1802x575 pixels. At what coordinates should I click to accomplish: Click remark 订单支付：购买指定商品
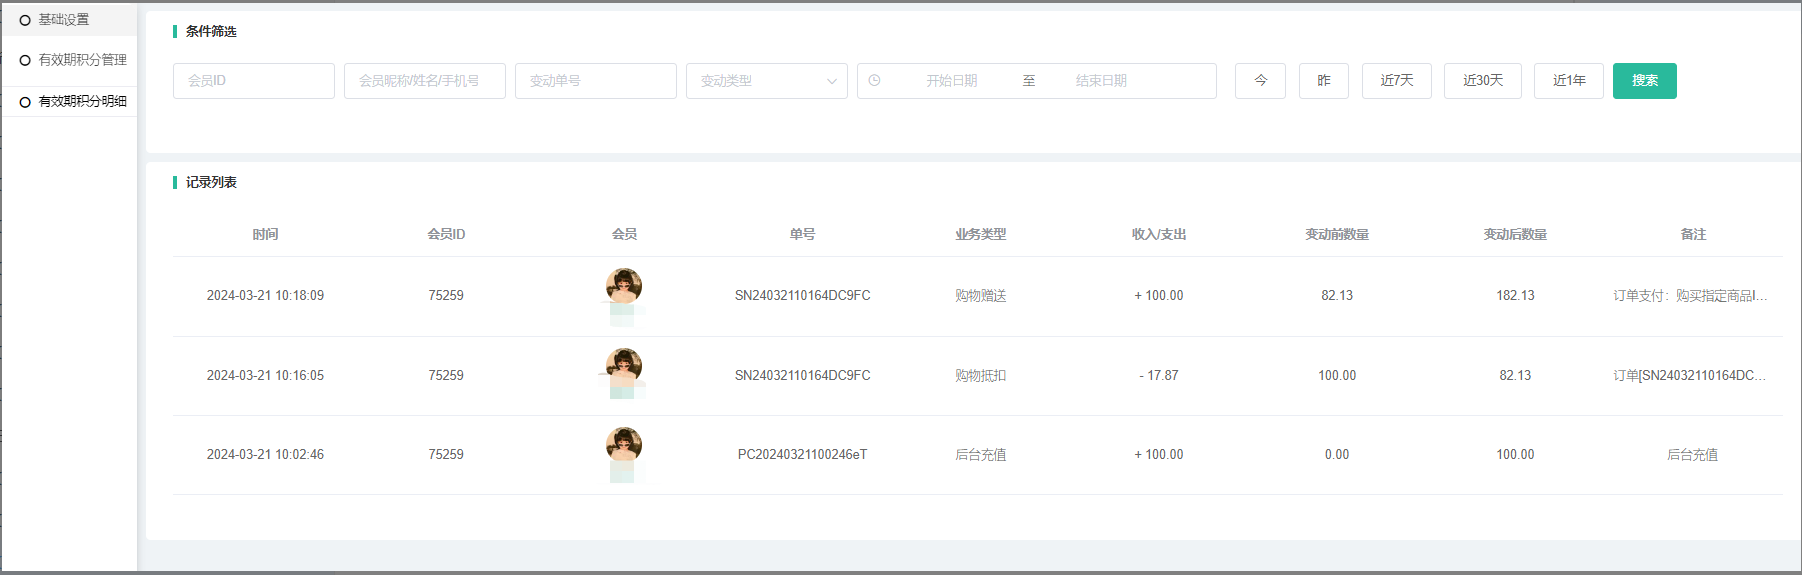(x=1690, y=296)
